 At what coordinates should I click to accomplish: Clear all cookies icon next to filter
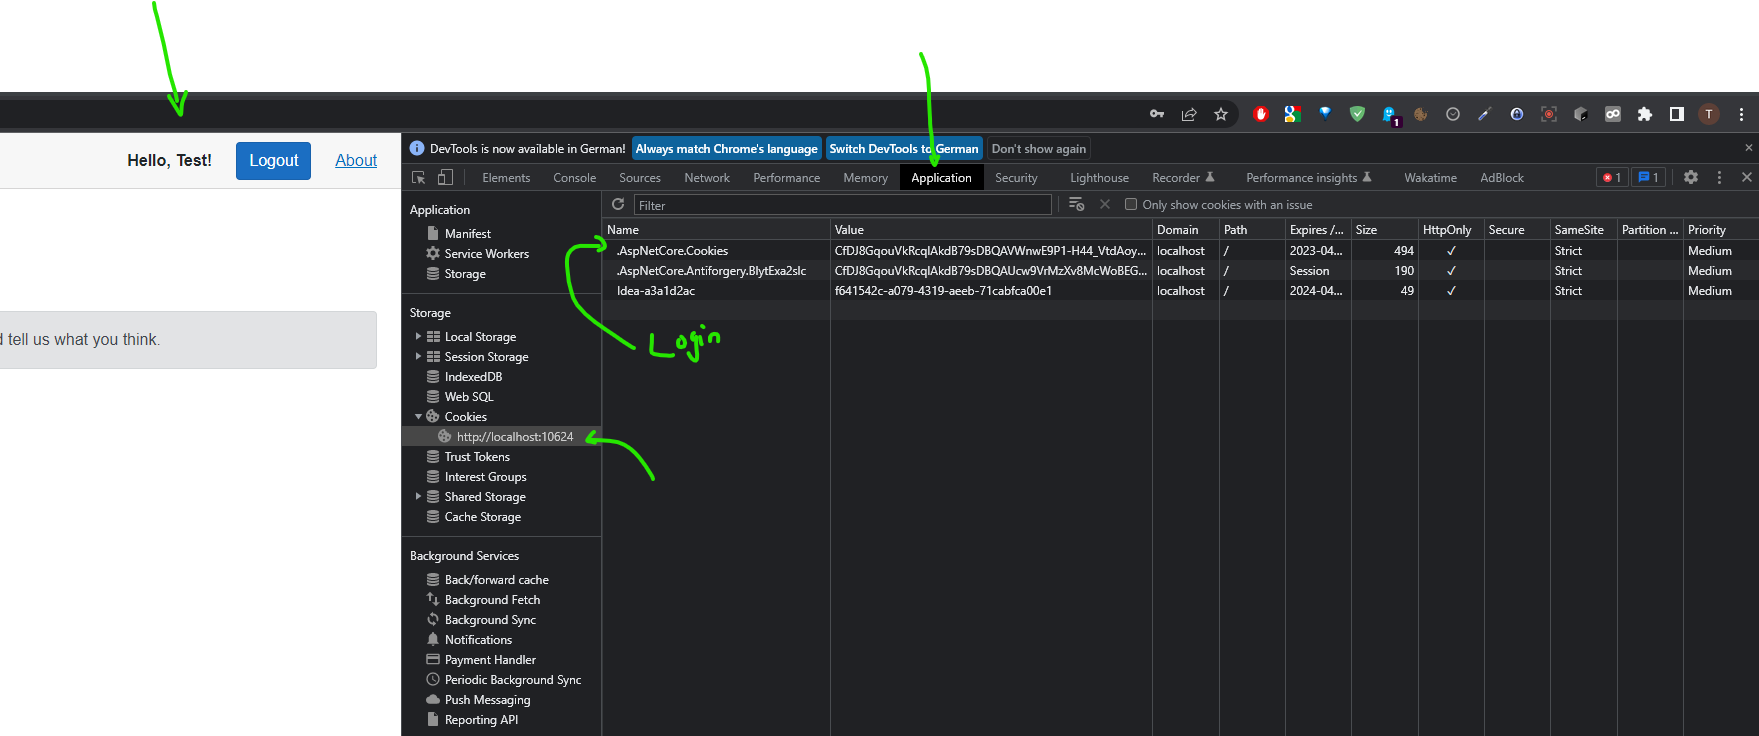(x=1077, y=204)
